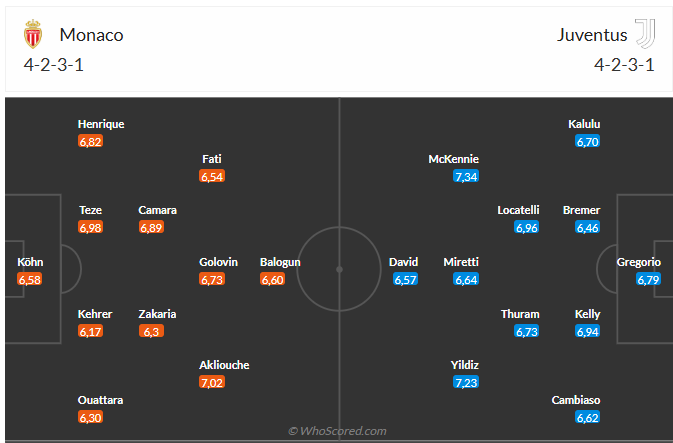
Task: Click the Juventus club logo icon
Action: (645, 35)
